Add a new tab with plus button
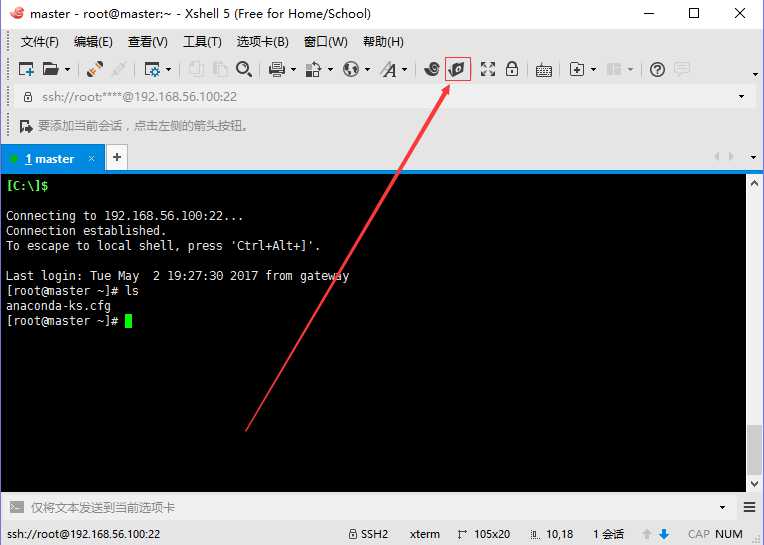This screenshot has height=545, width=764. coord(117,157)
